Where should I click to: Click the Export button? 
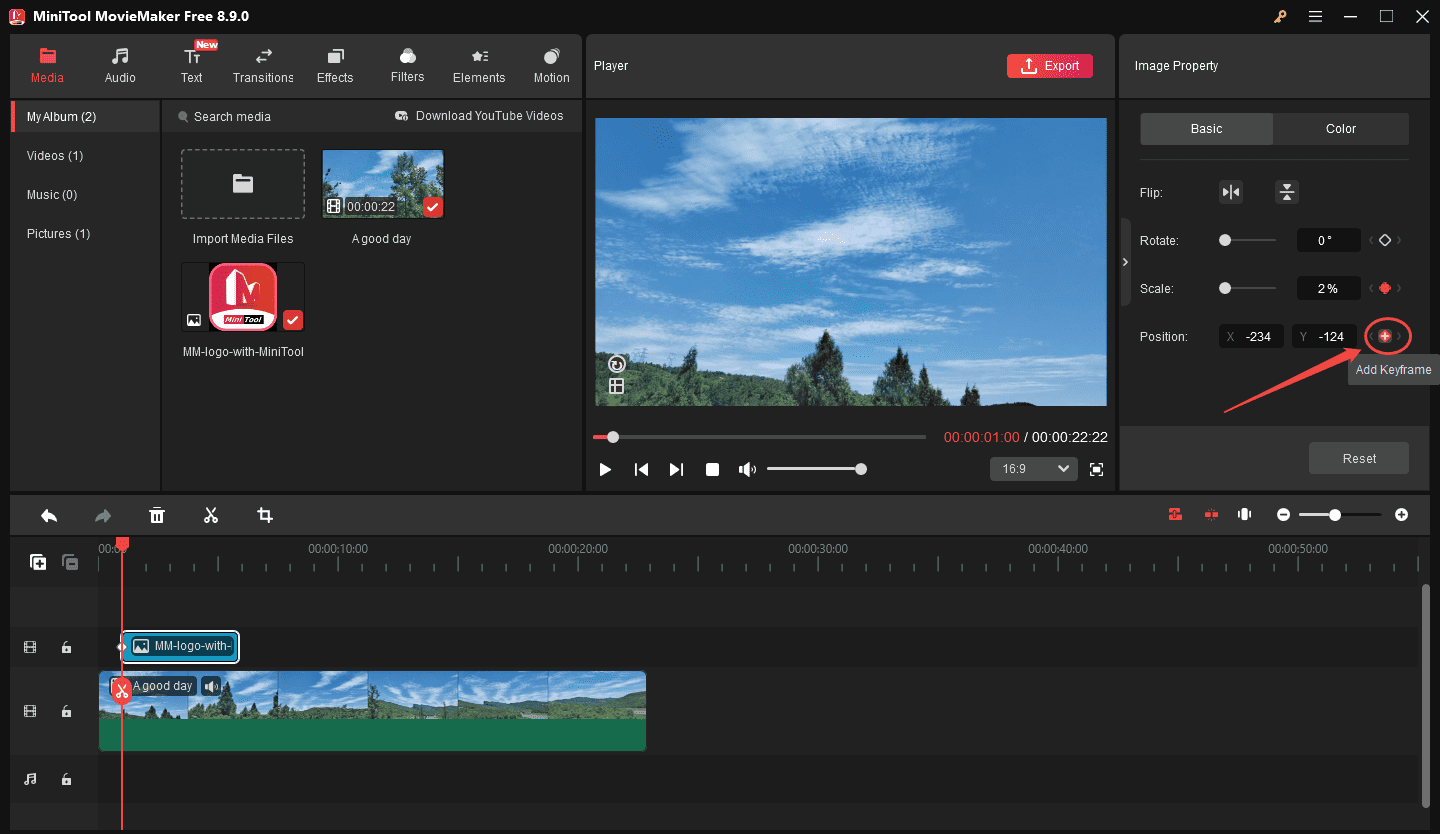click(1050, 66)
